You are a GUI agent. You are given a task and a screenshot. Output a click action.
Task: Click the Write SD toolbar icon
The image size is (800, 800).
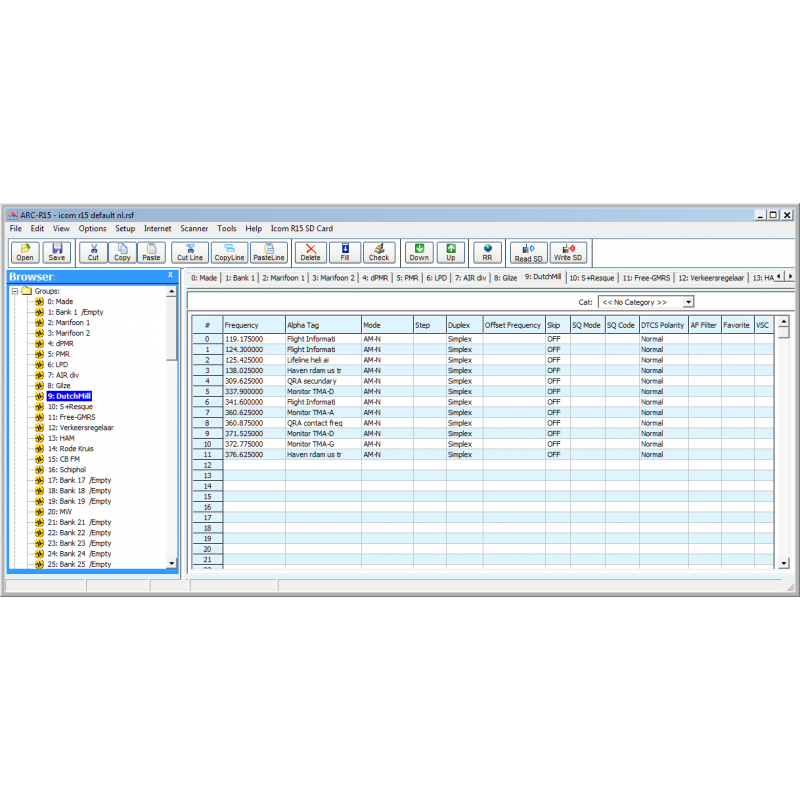568,253
